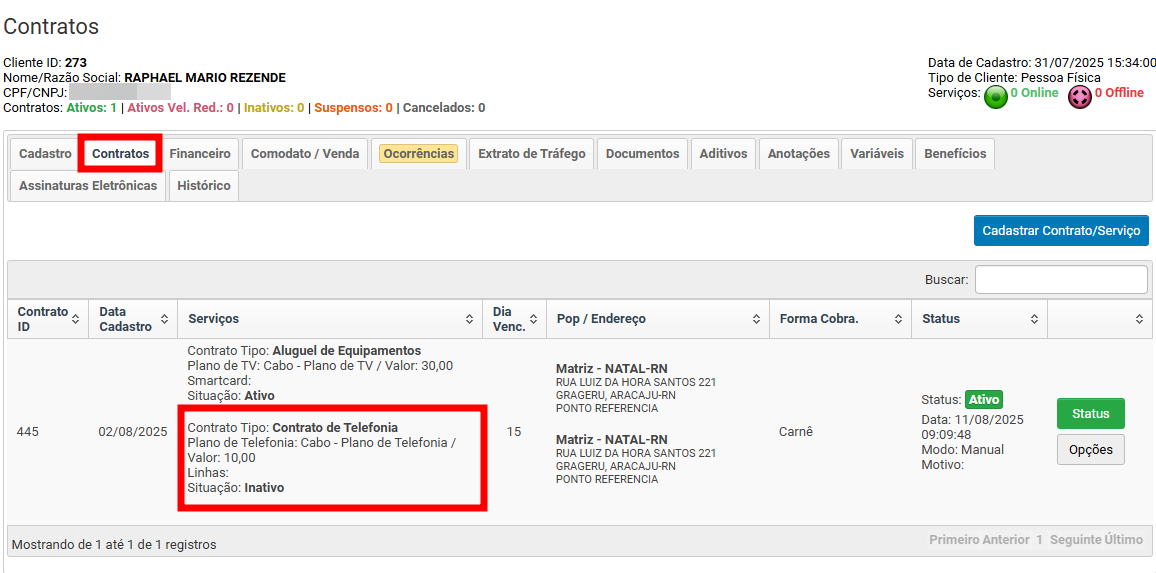Image resolution: width=1156 pixels, height=573 pixels.
Task: Sort by Status column header arrows
Action: 1034,319
